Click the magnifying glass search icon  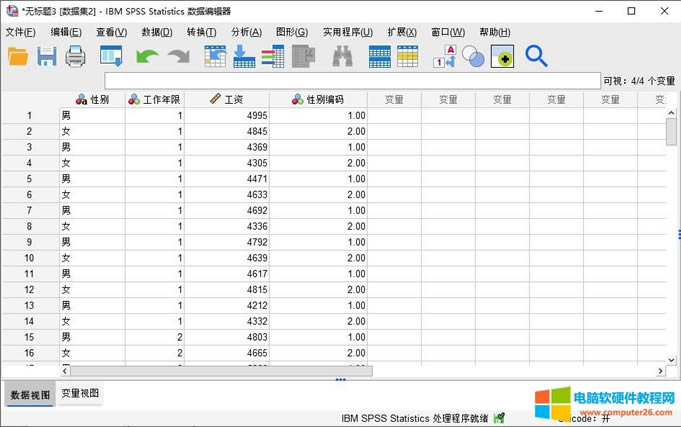point(536,57)
